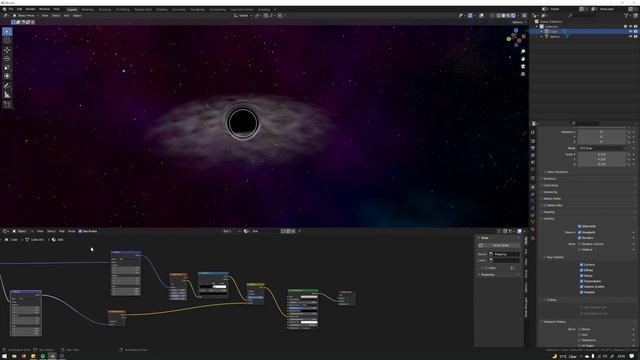Viewport: 640px width, 360px height.
Task: Switch to rendered viewport shading
Action: click(513, 16)
